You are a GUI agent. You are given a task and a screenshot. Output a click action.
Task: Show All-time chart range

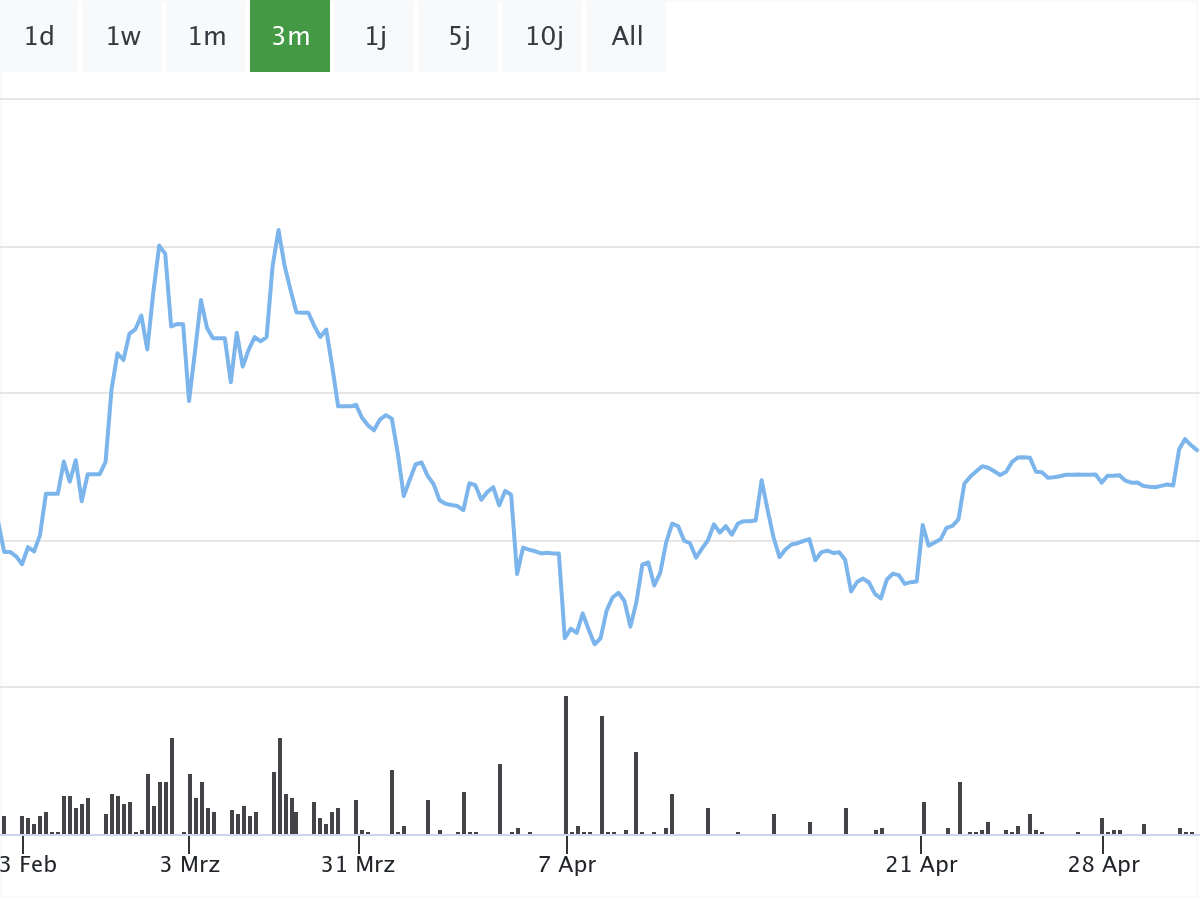pos(627,37)
